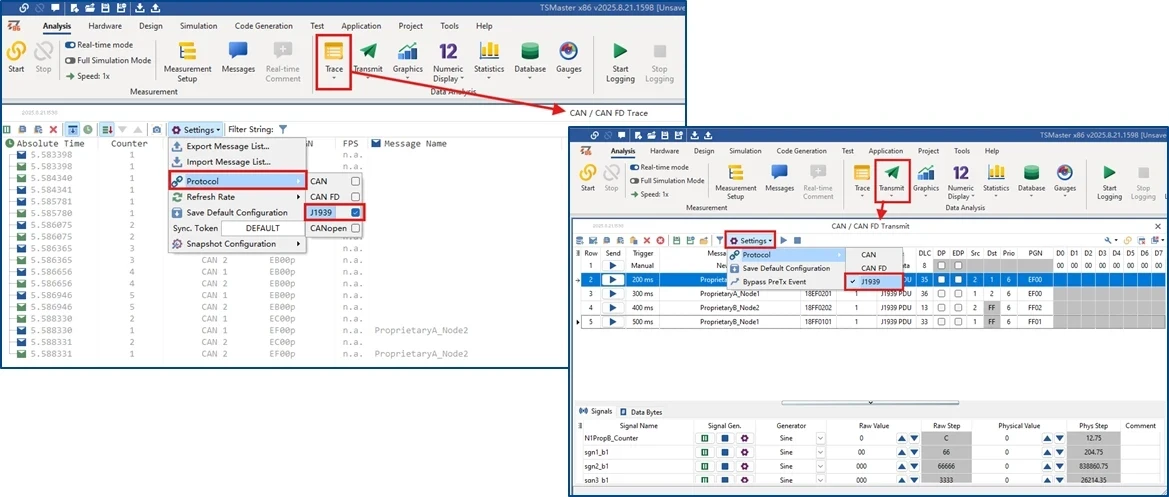Select J1939 in transmit protocol submenu
The width and height of the screenshot is (1169, 497).
[x=874, y=281]
